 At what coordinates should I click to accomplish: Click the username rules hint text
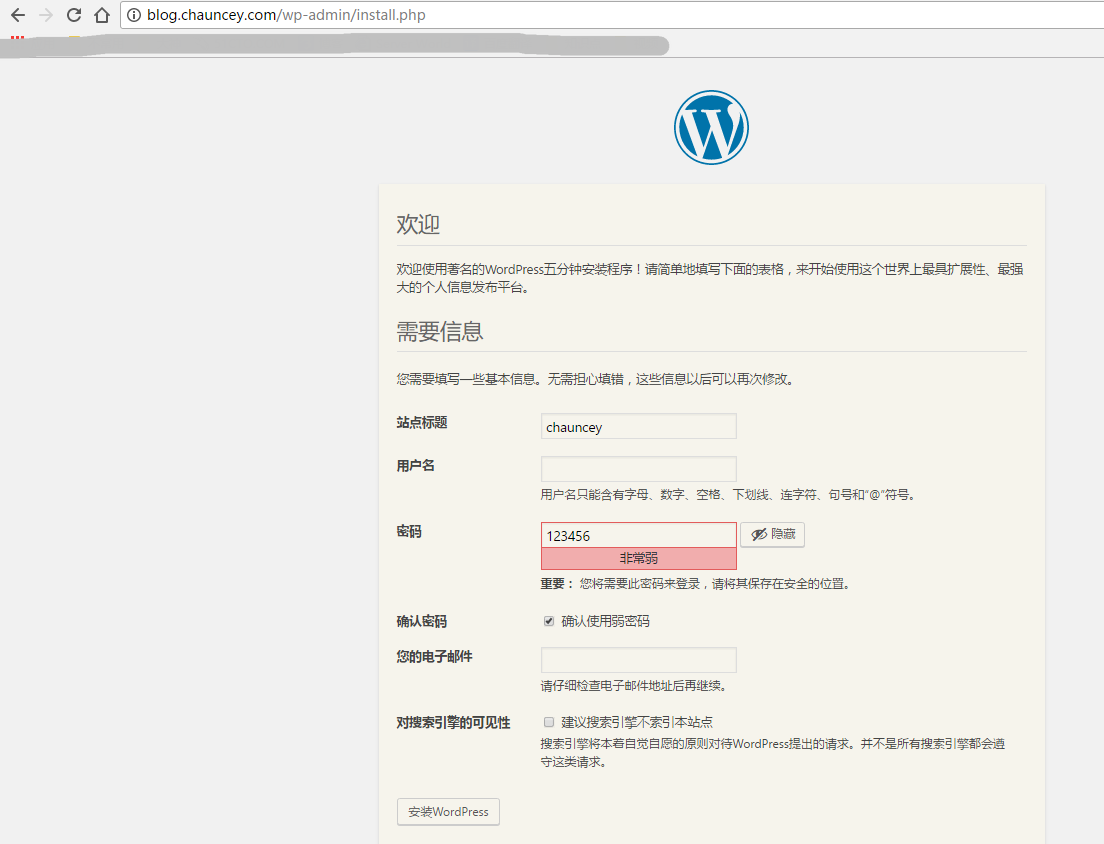pyautogui.click(x=729, y=495)
